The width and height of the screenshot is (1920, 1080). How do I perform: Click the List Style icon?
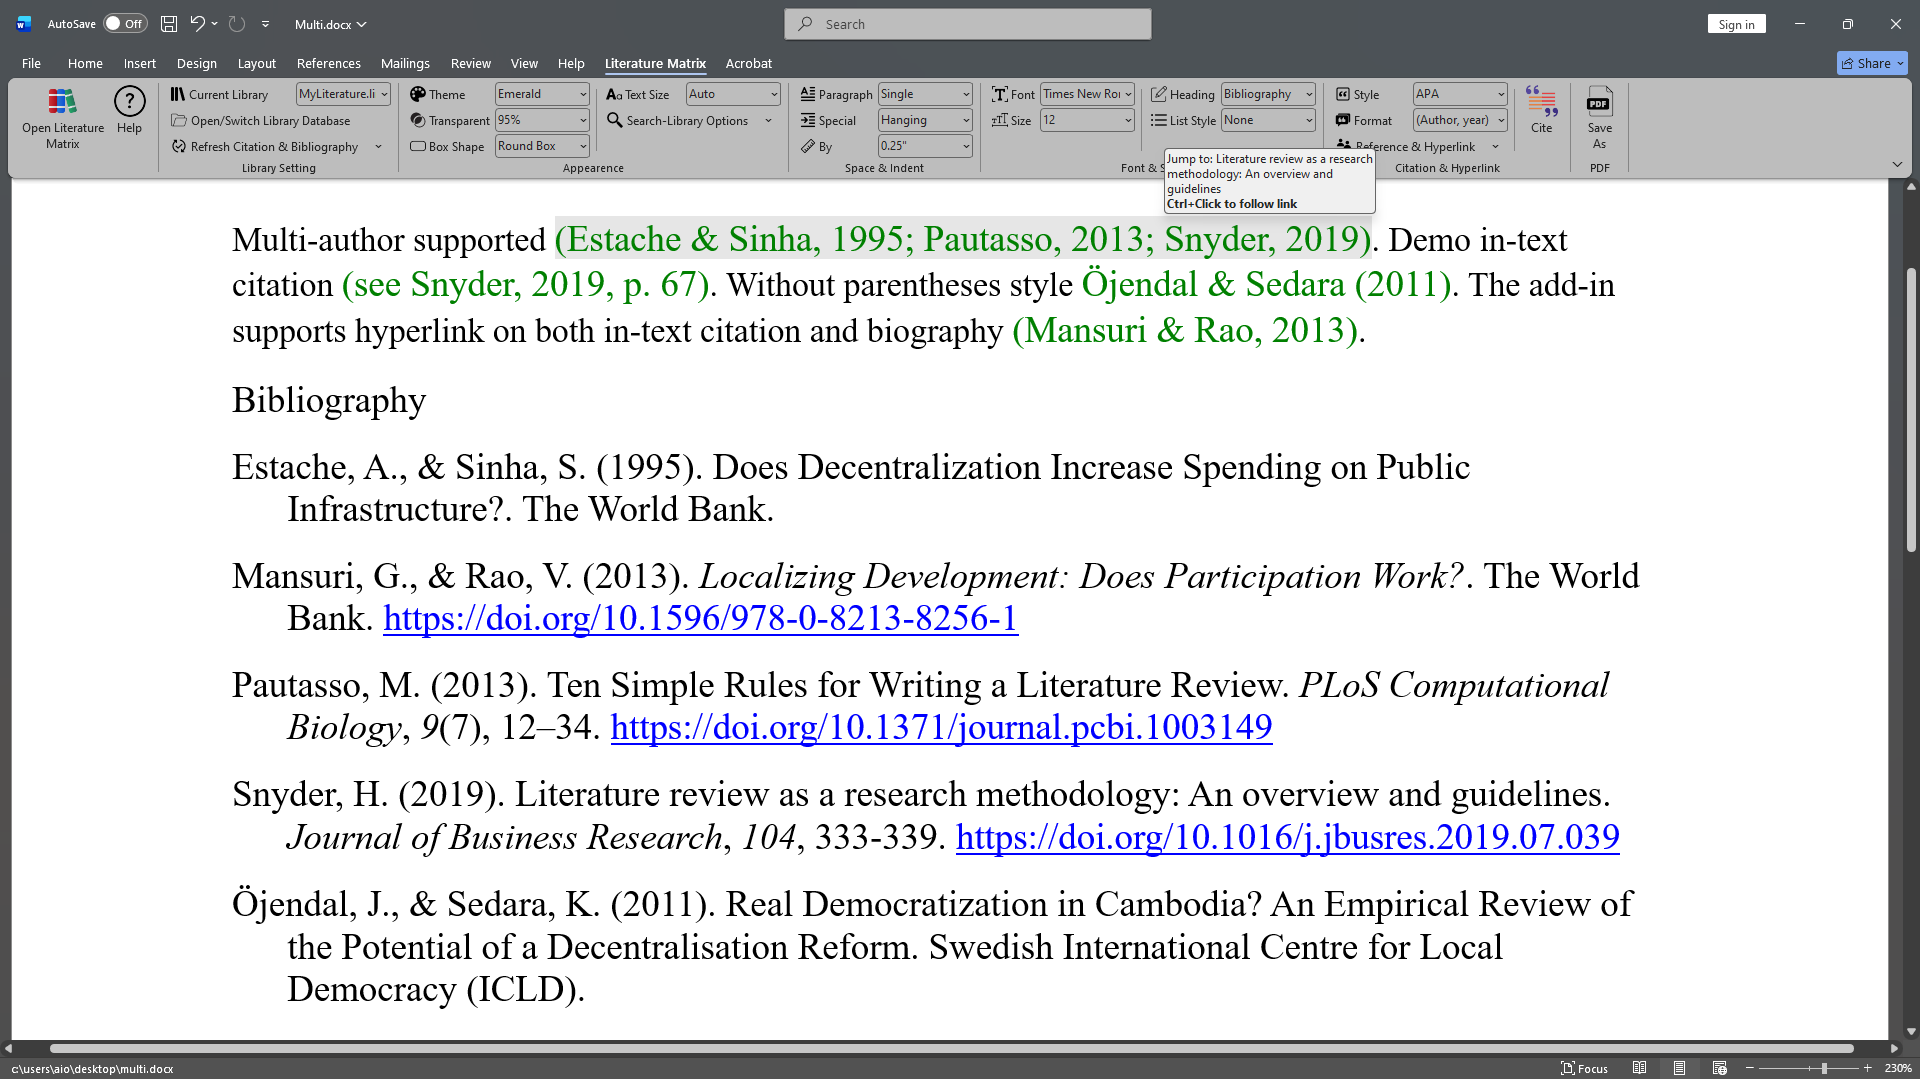point(1159,120)
